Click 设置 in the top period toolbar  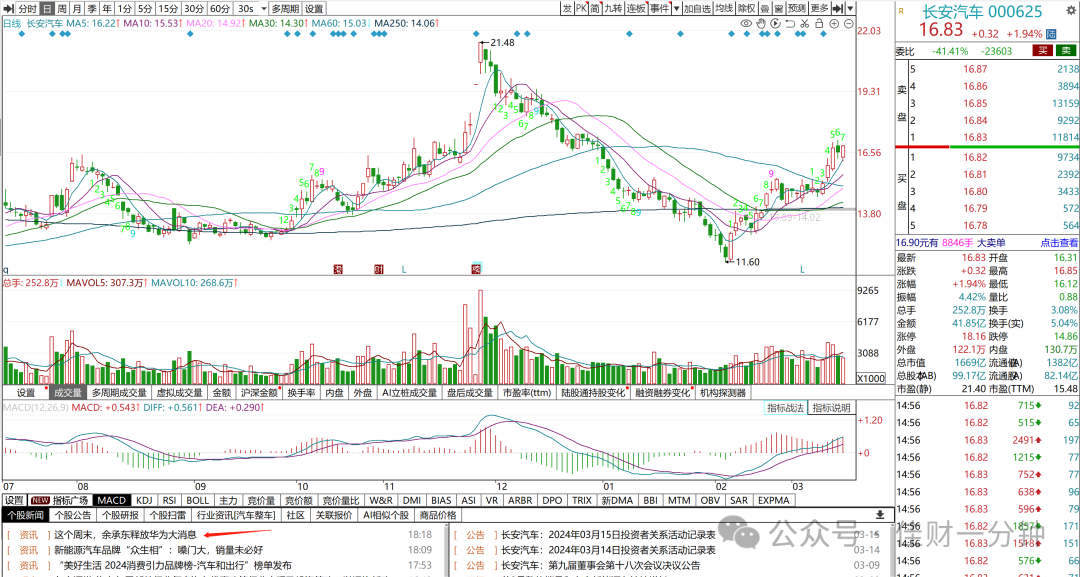(314, 8)
